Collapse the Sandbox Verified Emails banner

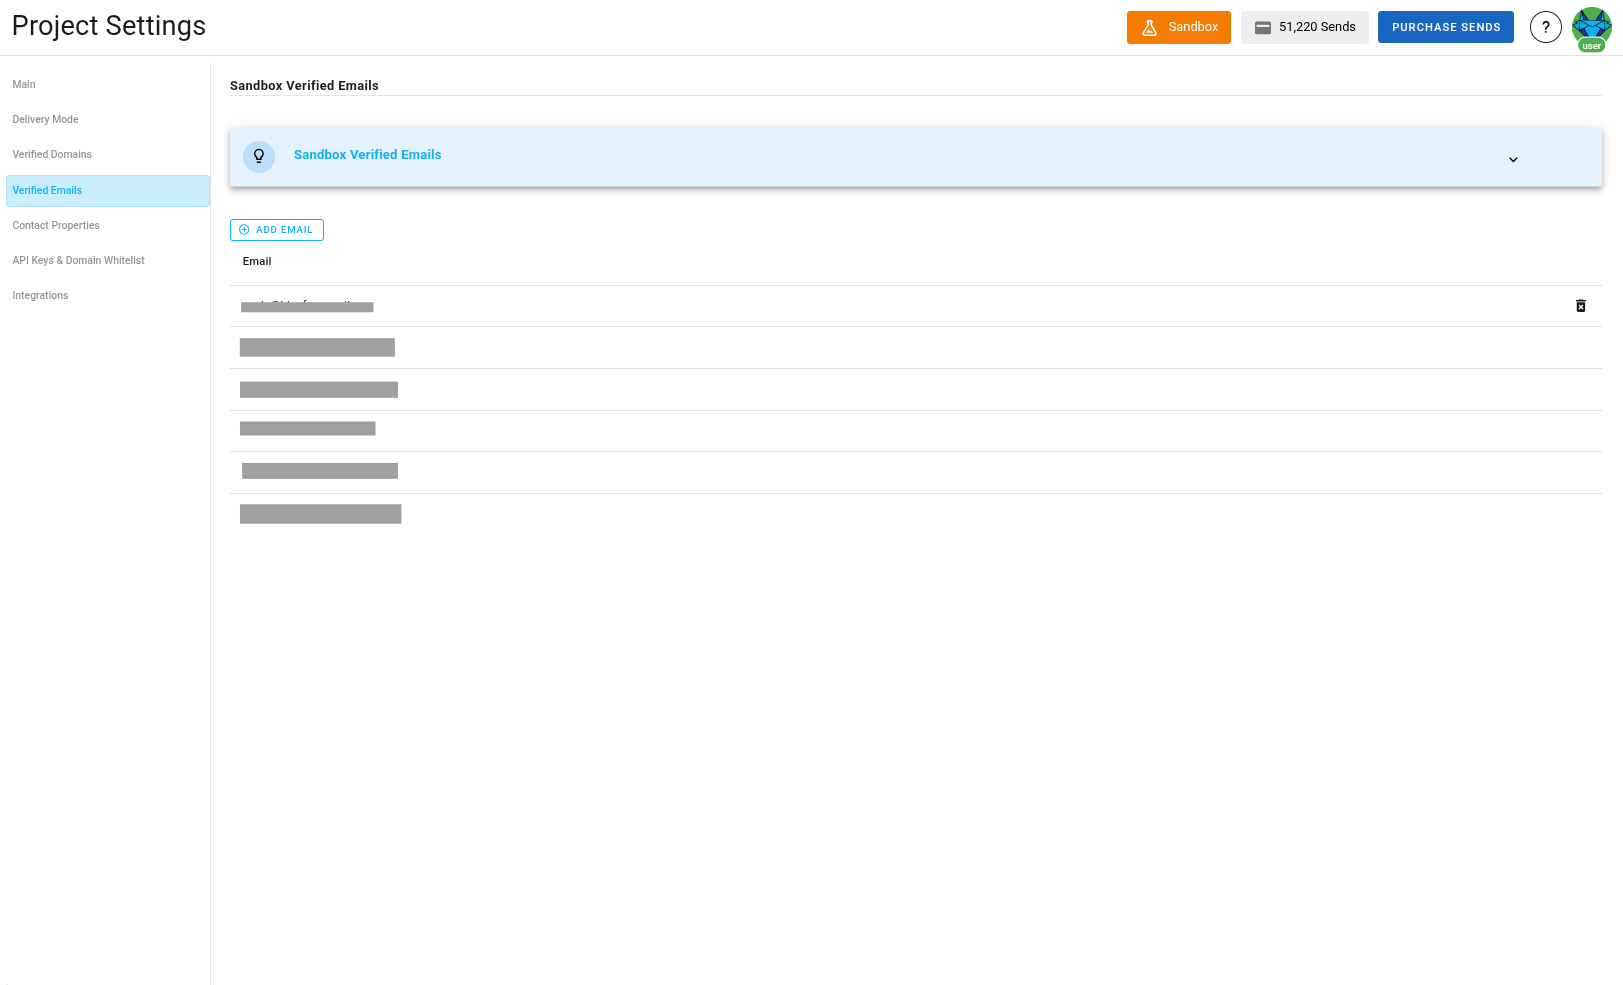tap(1513, 159)
